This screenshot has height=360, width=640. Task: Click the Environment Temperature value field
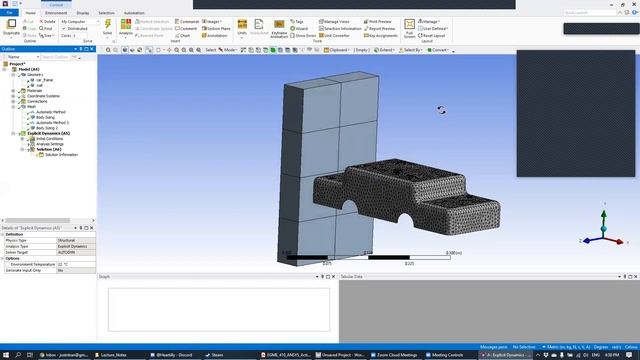pyautogui.click(x=76, y=264)
